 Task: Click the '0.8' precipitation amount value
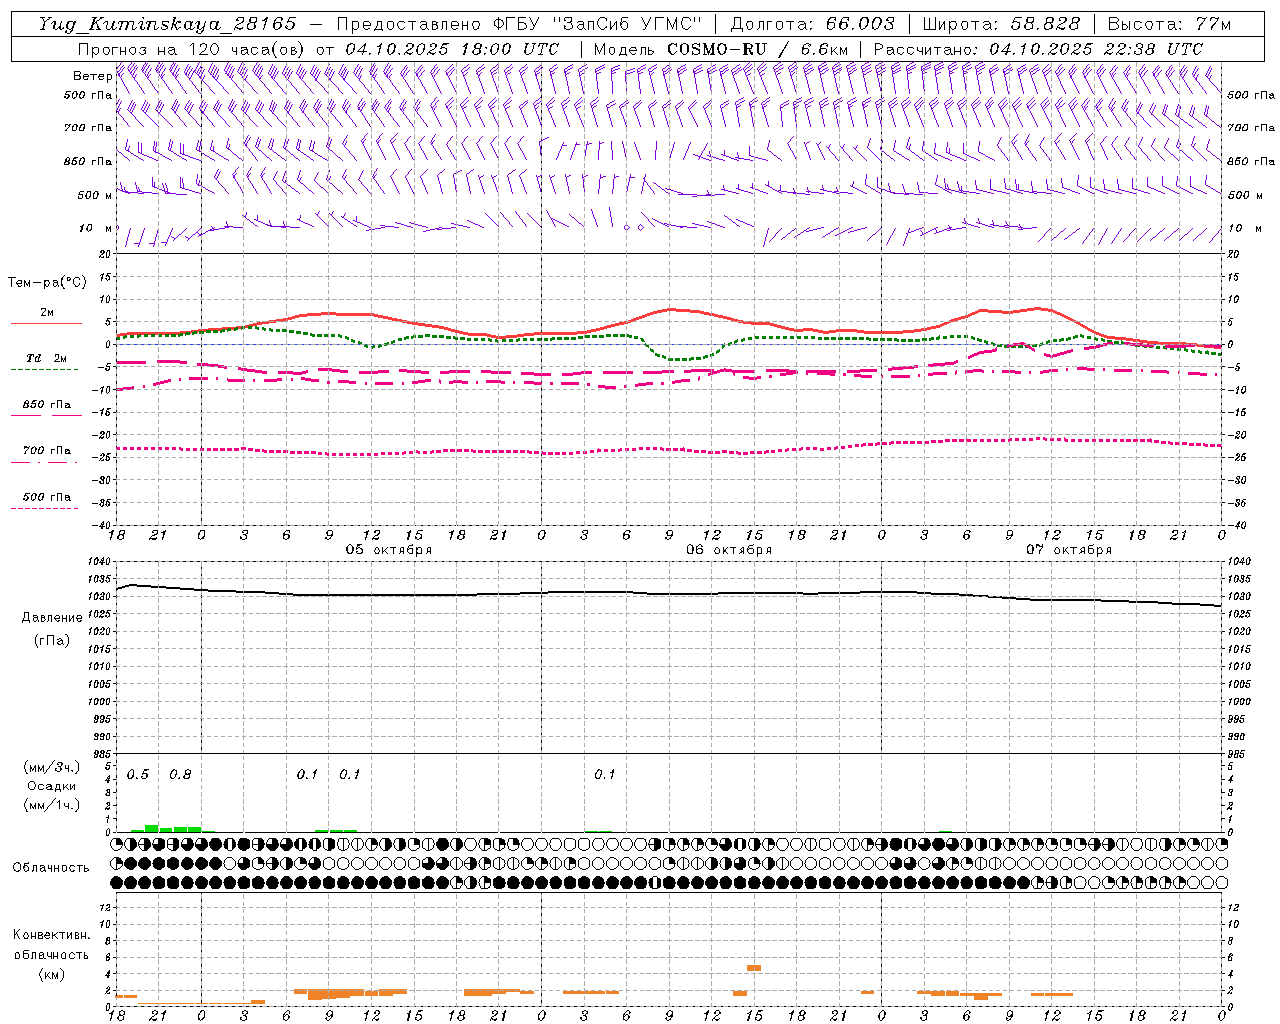click(180, 775)
